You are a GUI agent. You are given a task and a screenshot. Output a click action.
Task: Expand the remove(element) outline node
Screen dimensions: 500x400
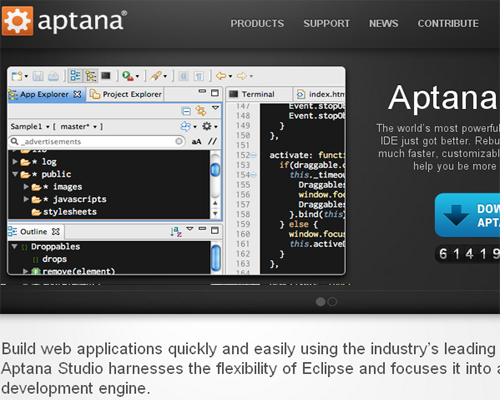tap(25, 271)
